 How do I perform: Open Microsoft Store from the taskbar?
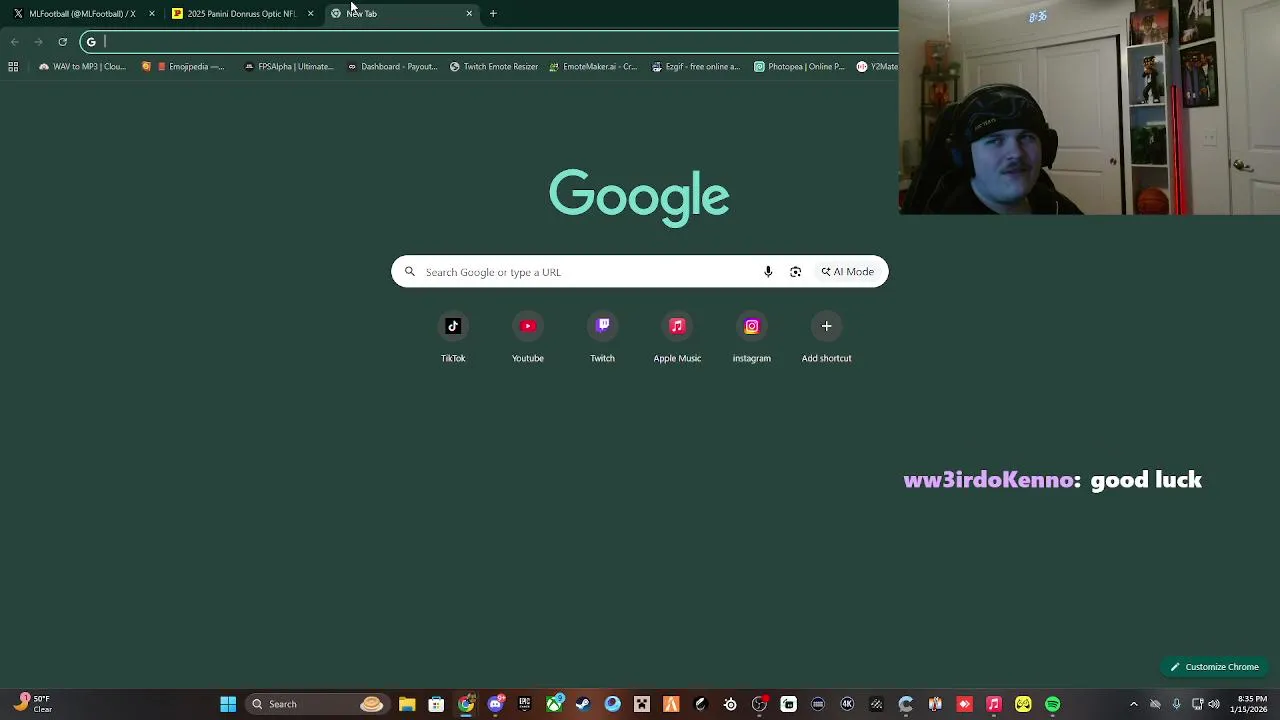click(x=436, y=704)
